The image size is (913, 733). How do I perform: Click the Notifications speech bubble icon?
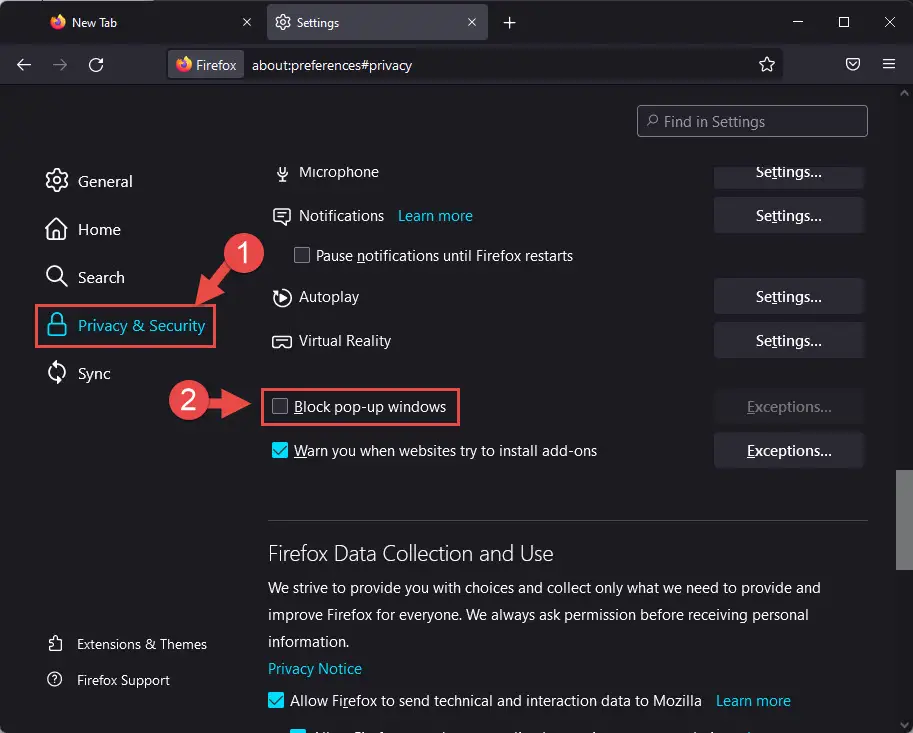click(282, 217)
